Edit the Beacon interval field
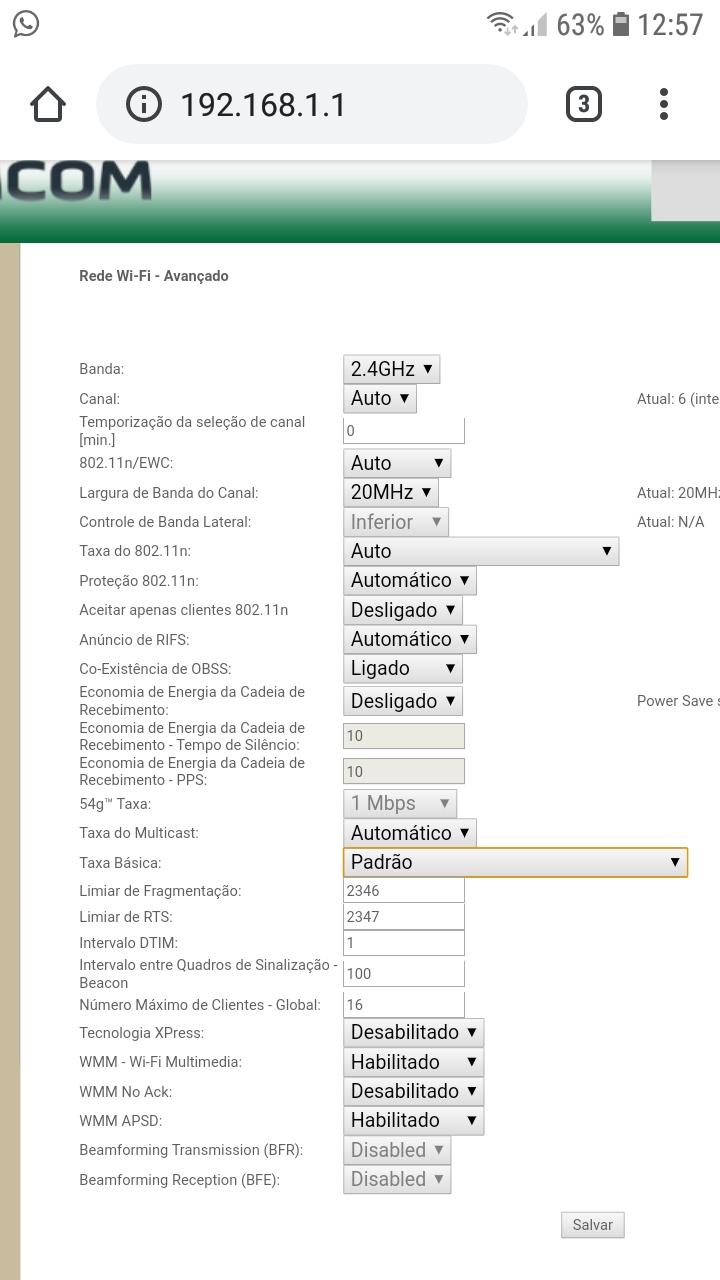Screen dimensions: 720x1280 coord(404,973)
